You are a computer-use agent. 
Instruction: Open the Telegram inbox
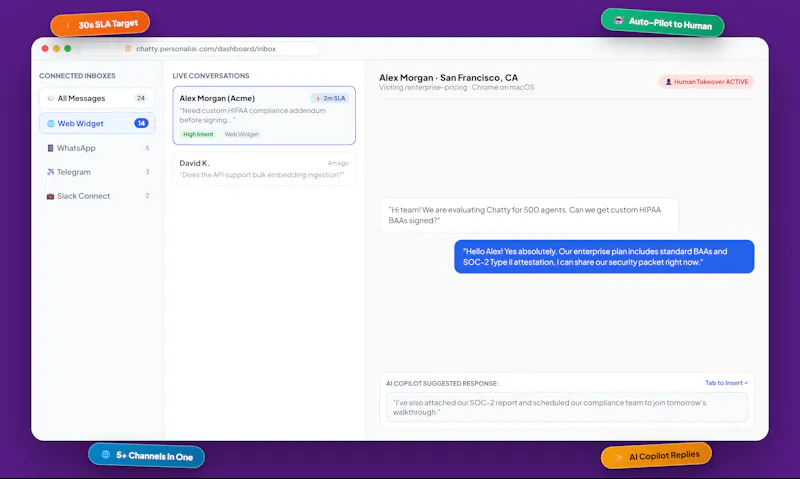point(97,172)
